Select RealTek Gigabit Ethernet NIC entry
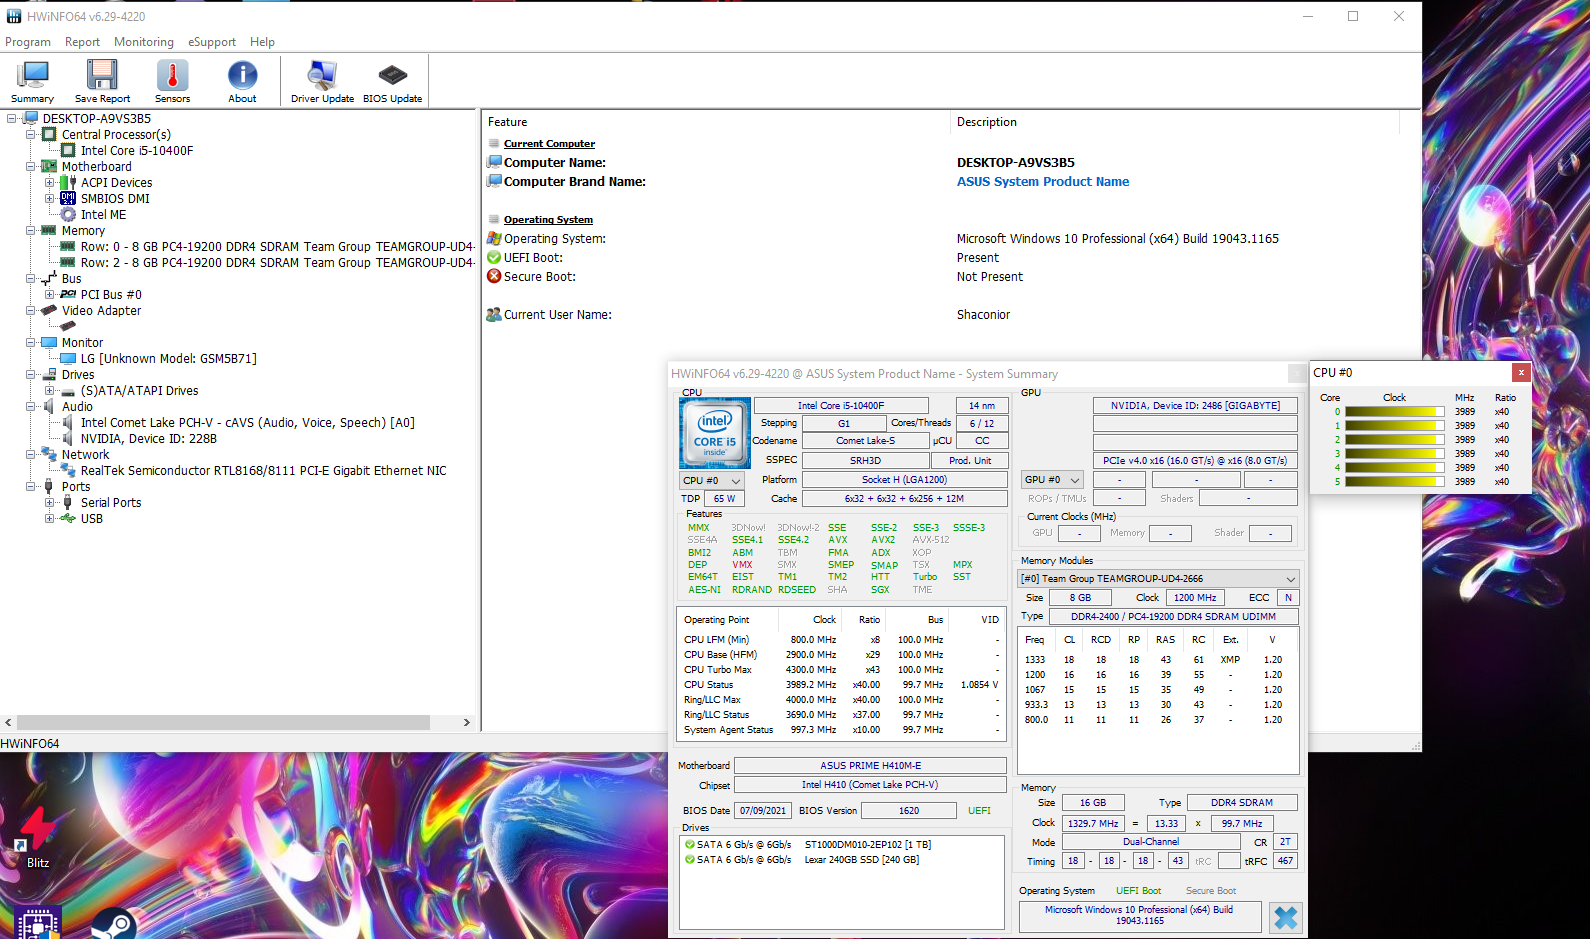This screenshot has height=939, width=1590. (263, 471)
